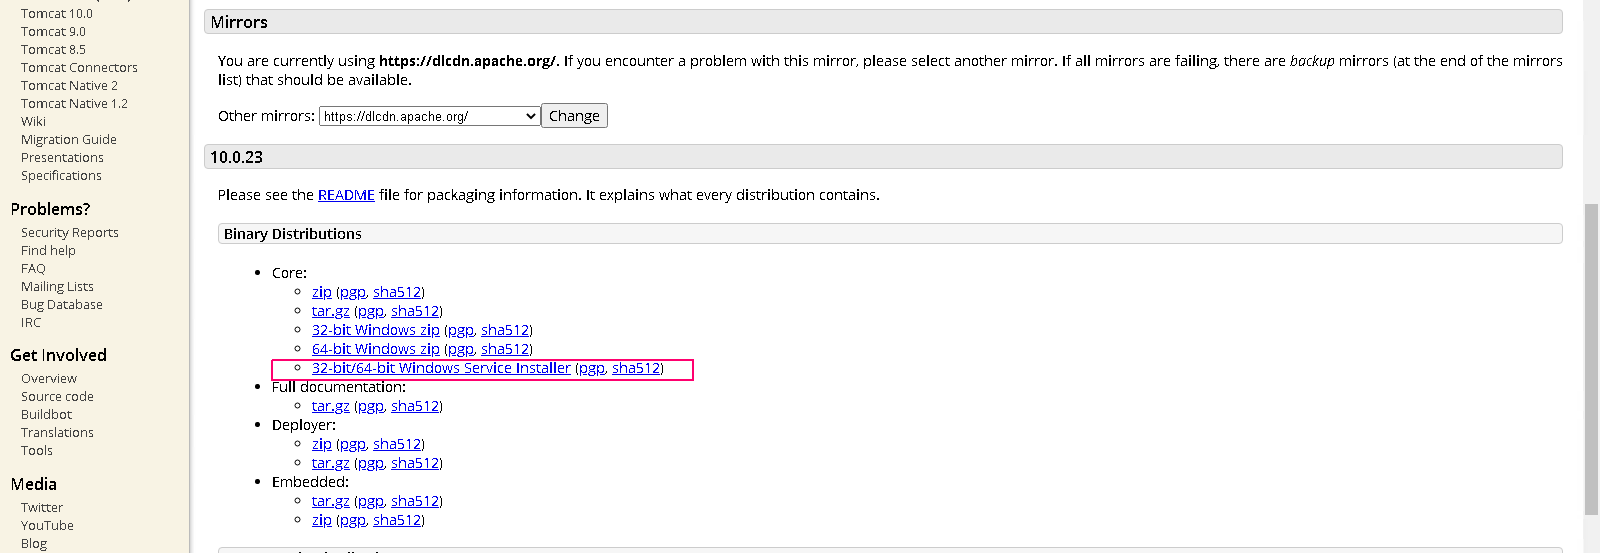Open the Find help link
Viewport: 1600px width, 553px height.
click(x=48, y=251)
